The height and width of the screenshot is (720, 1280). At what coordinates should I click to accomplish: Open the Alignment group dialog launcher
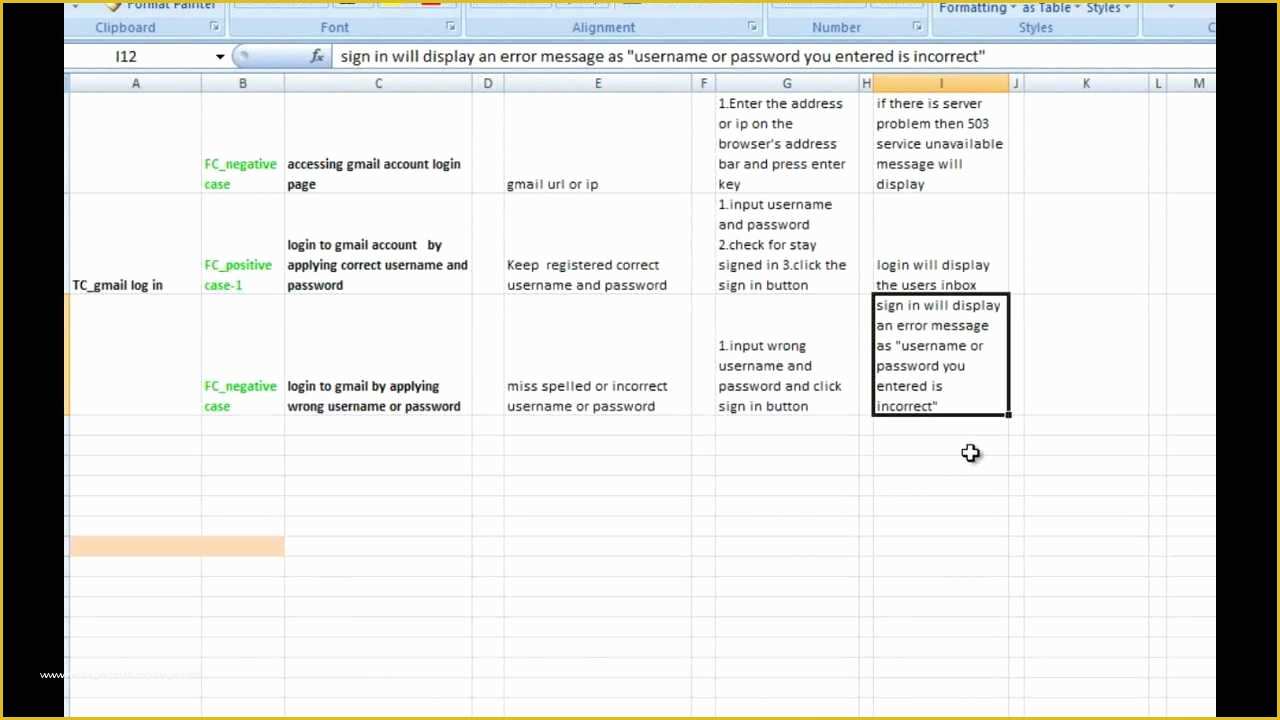[752, 27]
